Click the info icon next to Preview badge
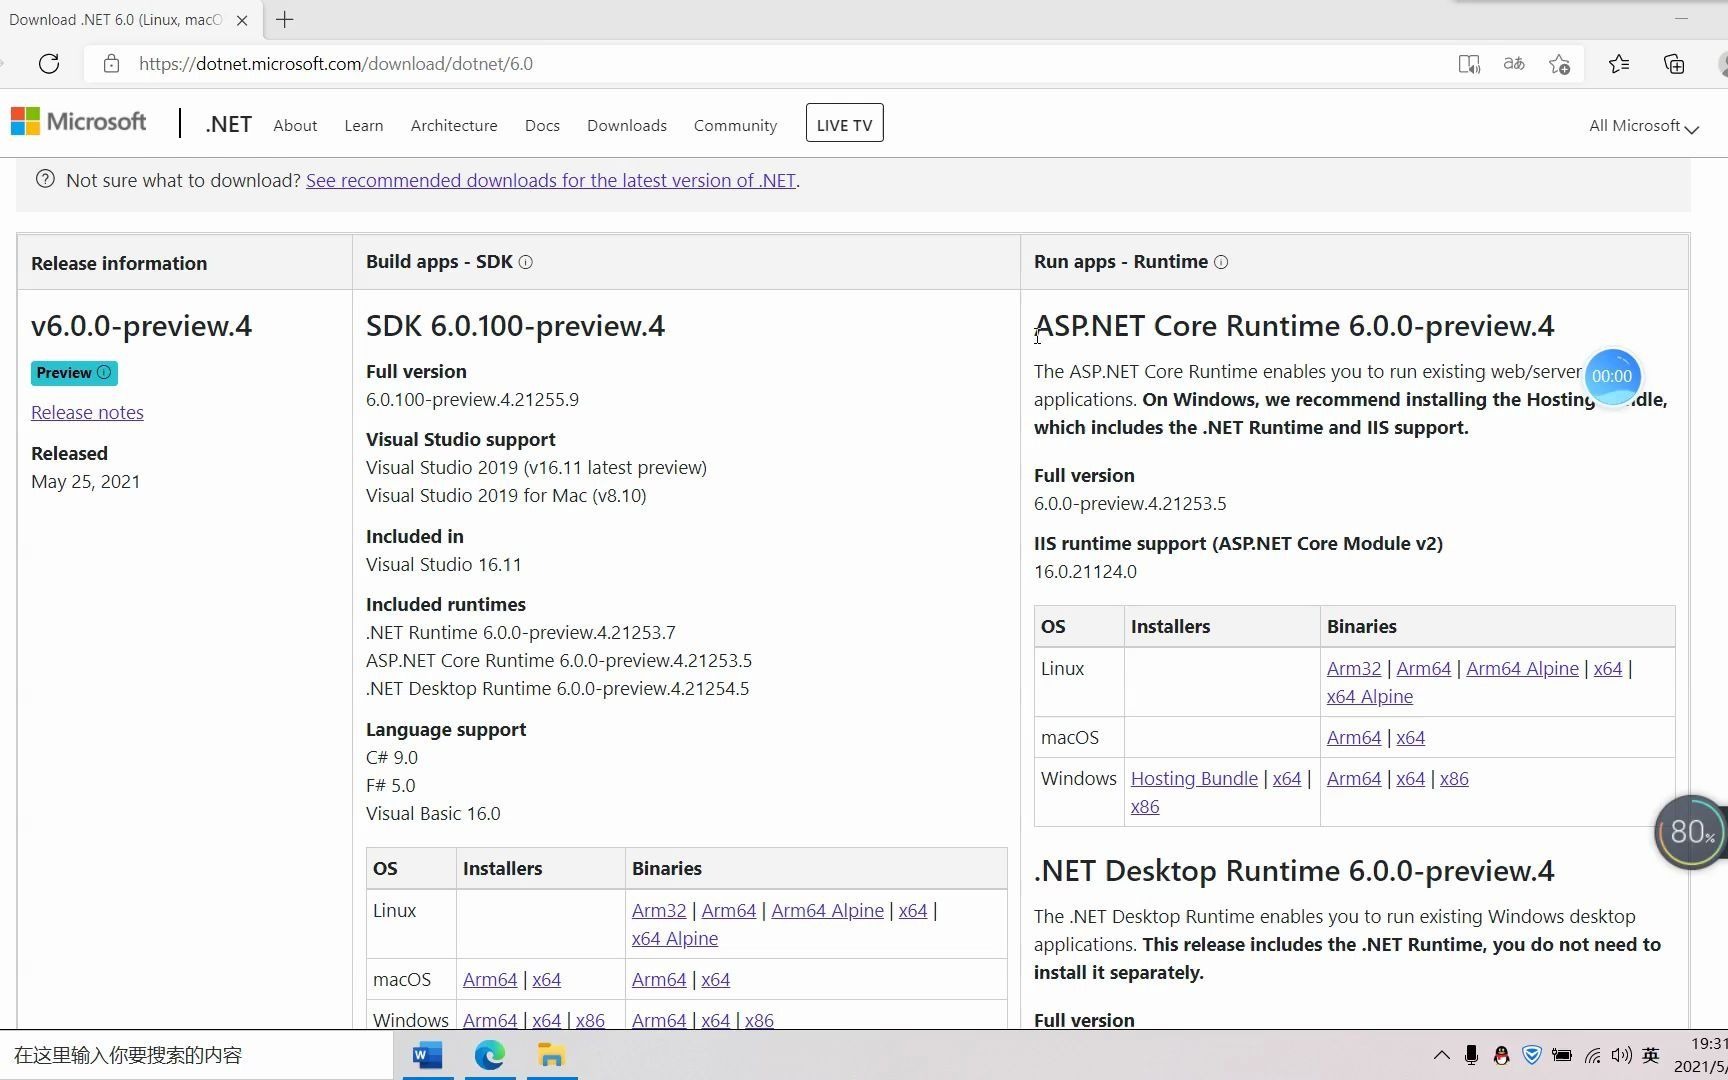This screenshot has width=1728, height=1080. (x=104, y=372)
